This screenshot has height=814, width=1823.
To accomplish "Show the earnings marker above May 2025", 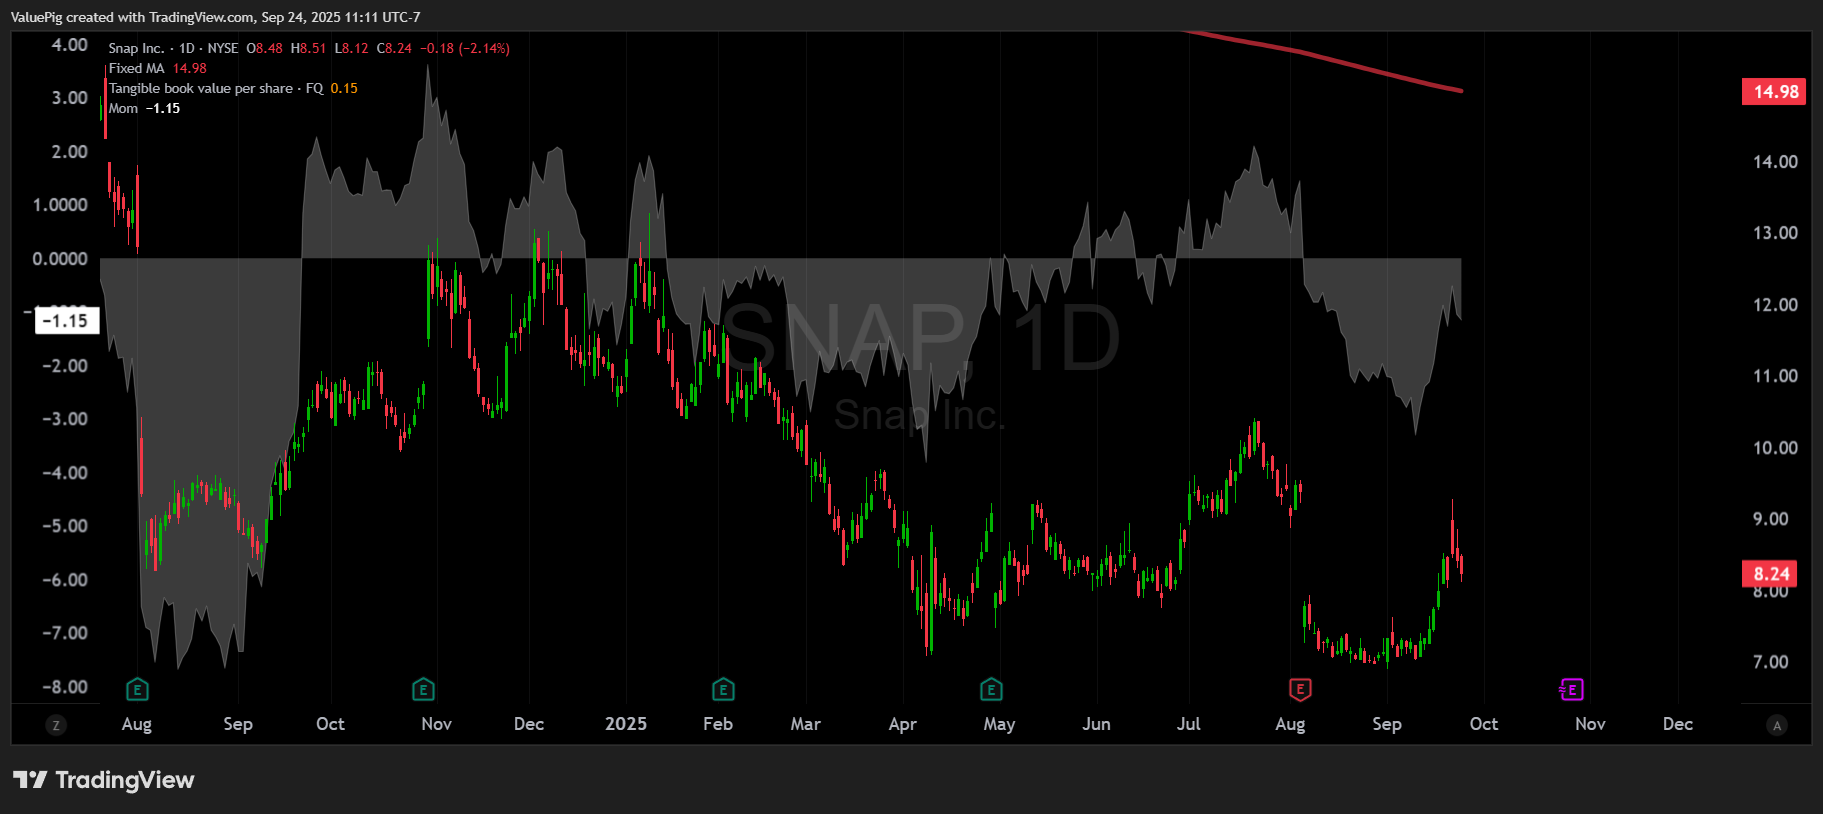I will coord(991,689).
